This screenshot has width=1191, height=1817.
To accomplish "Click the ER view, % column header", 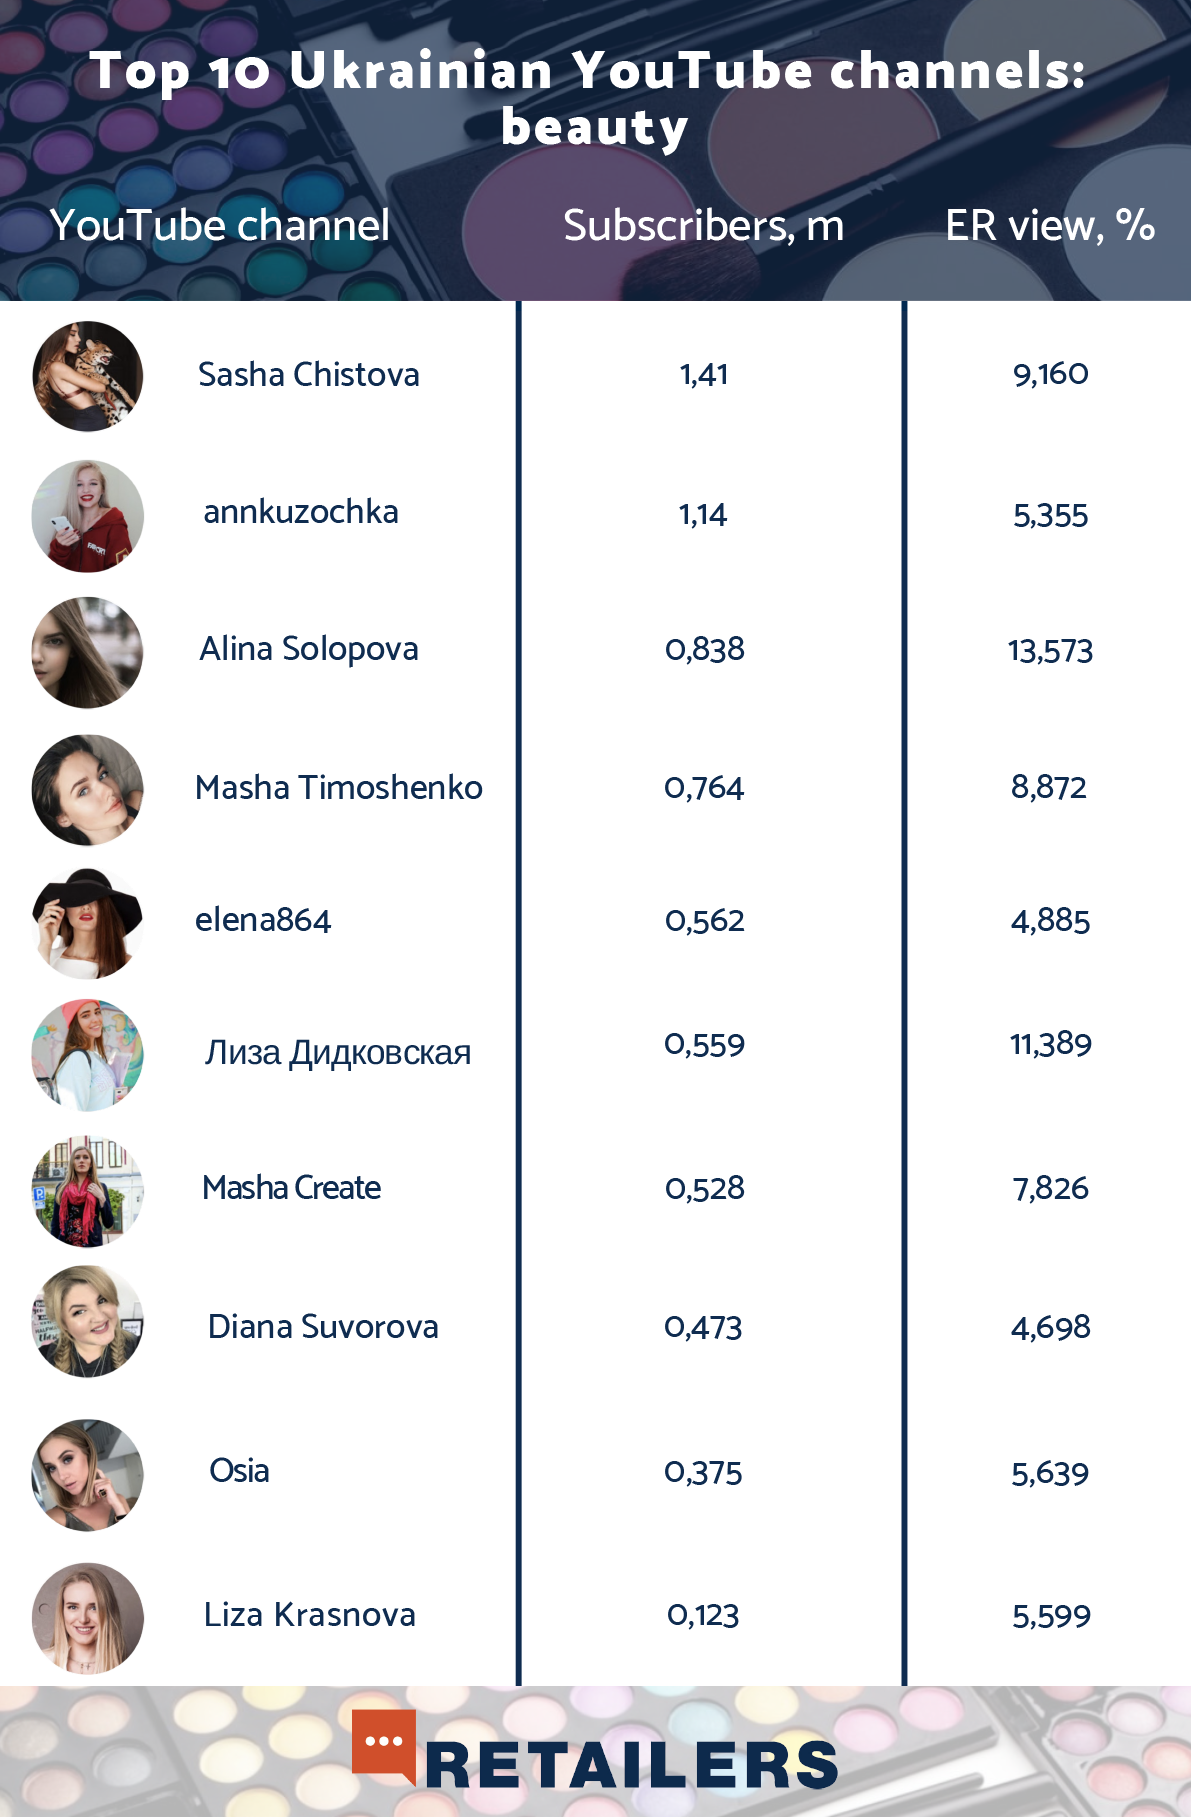I will pos(1049,226).
